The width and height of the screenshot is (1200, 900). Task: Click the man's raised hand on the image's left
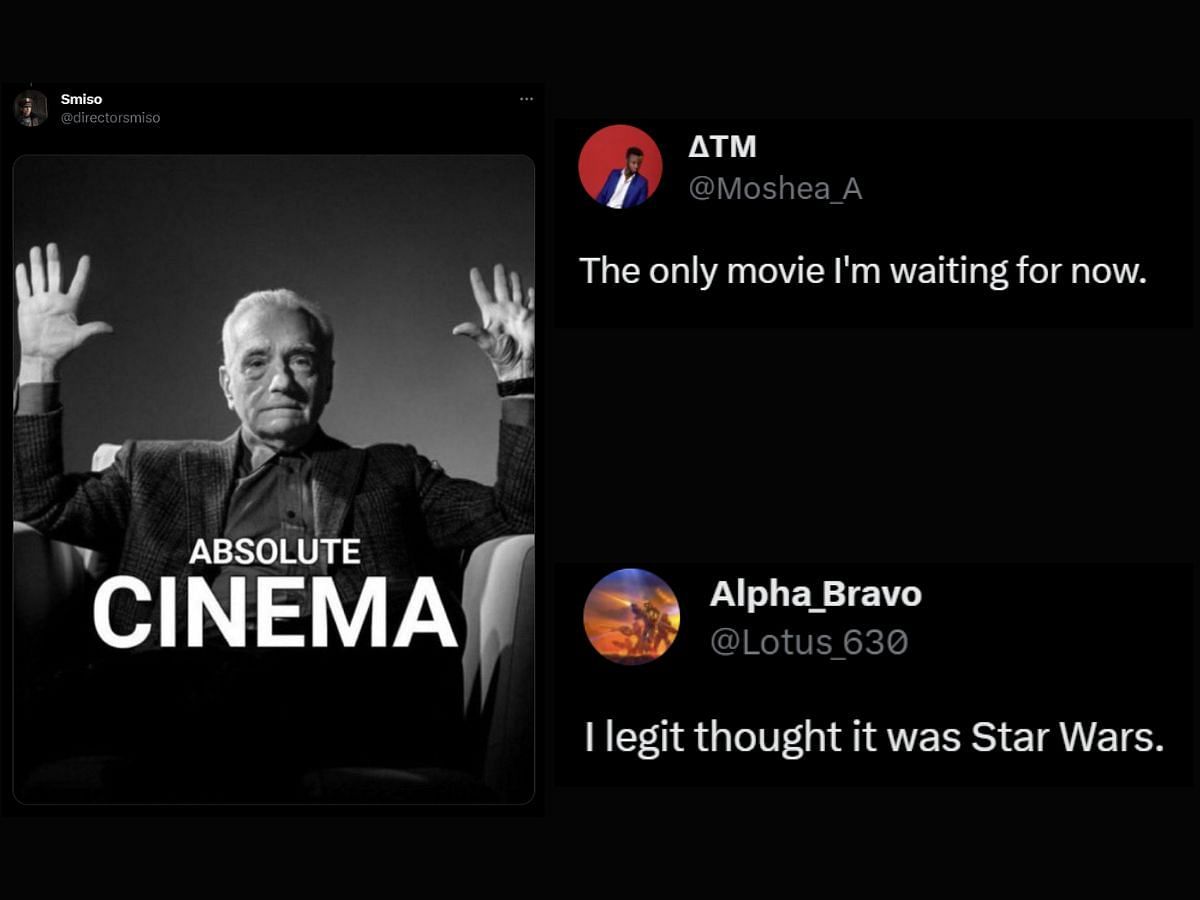(55, 305)
